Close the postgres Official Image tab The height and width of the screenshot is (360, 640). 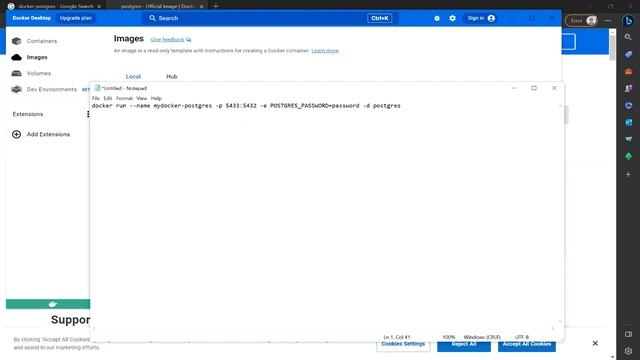coord(202,7)
